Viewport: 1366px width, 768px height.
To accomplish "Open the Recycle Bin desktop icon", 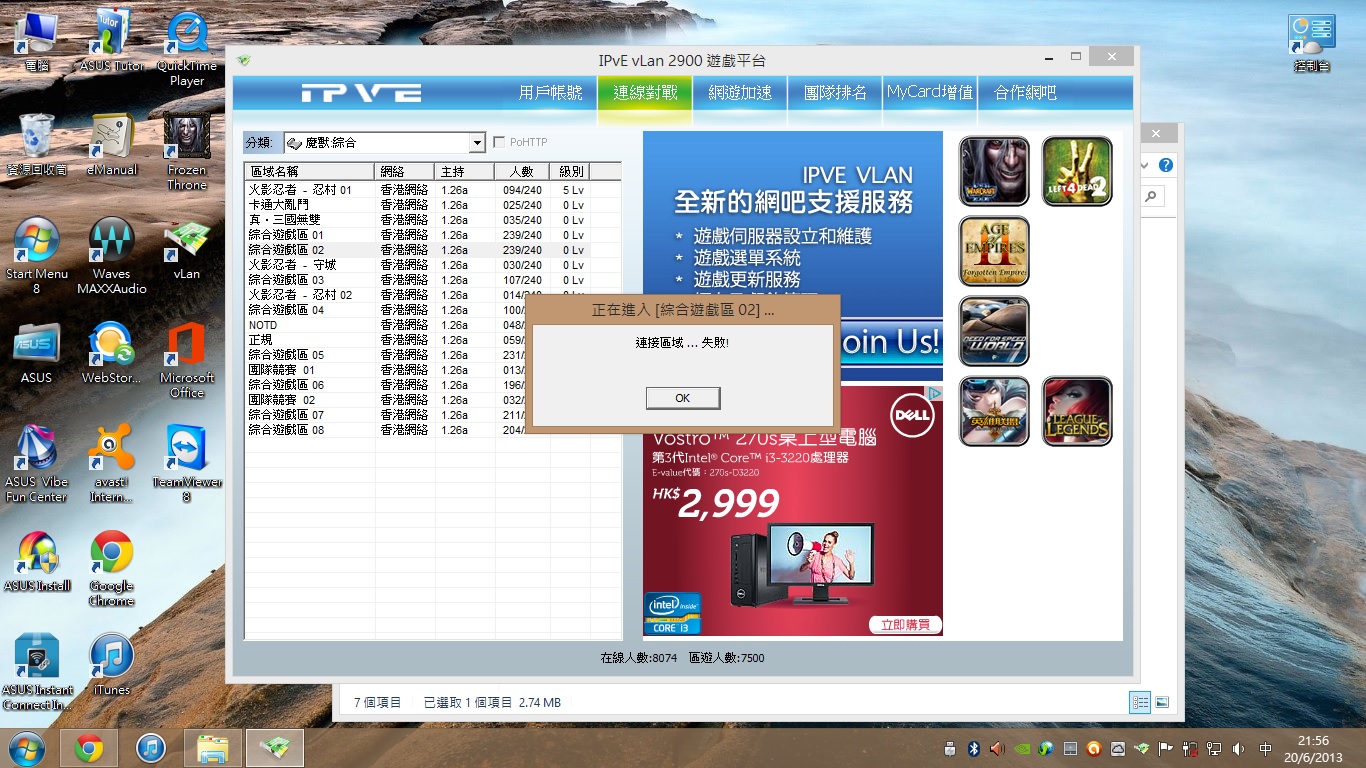I will (x=37, y=145).
